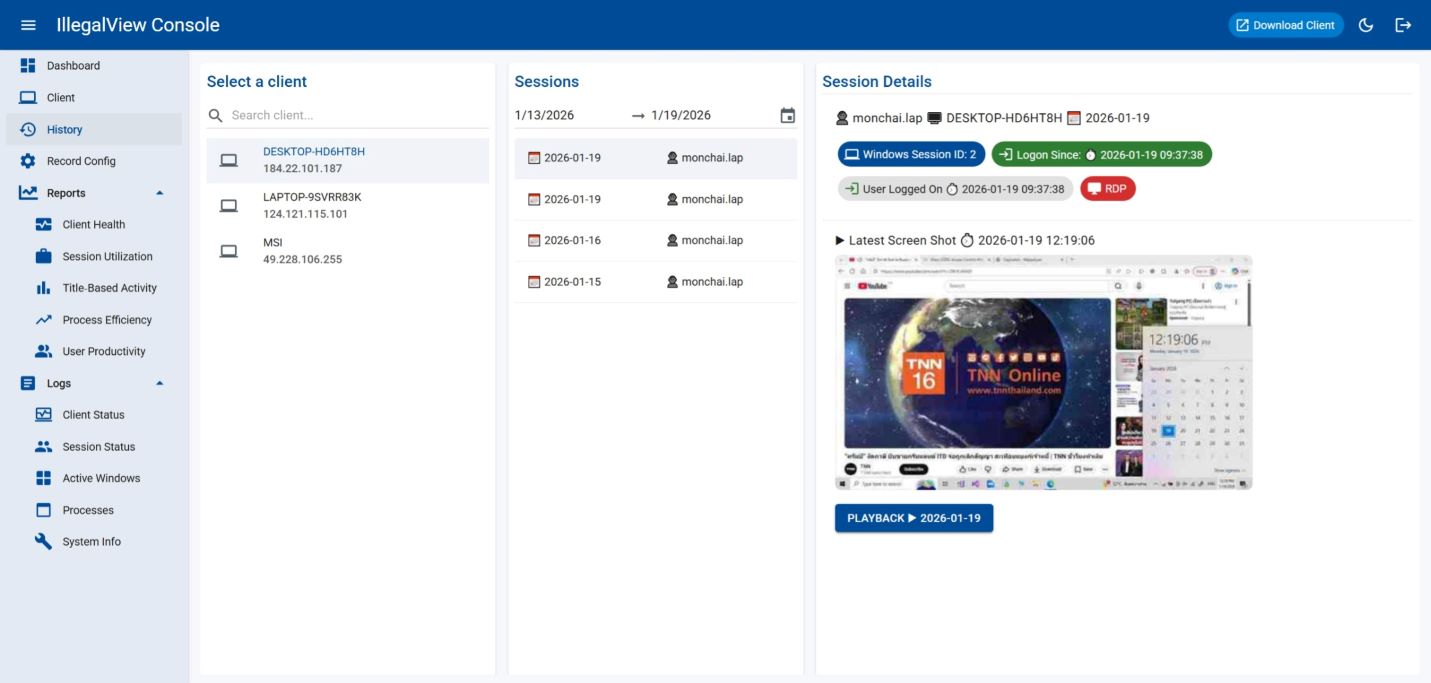This screenshot has width=1431, height=683.
Task: Open the latest screenshot thumbnail
Action: click(x=1043, y=372)
